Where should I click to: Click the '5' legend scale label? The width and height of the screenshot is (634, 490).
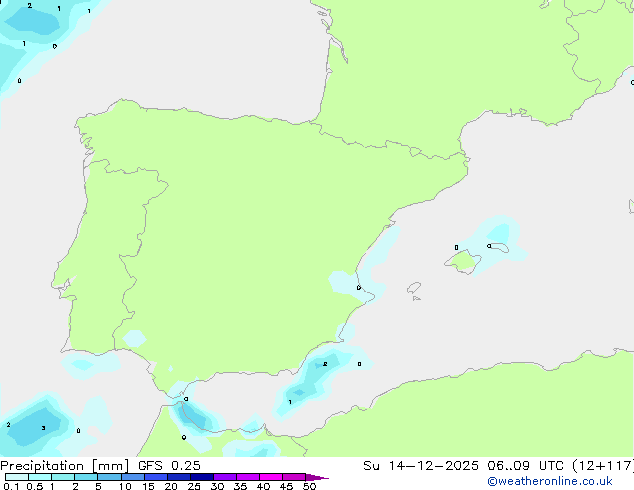click(98, 486)
